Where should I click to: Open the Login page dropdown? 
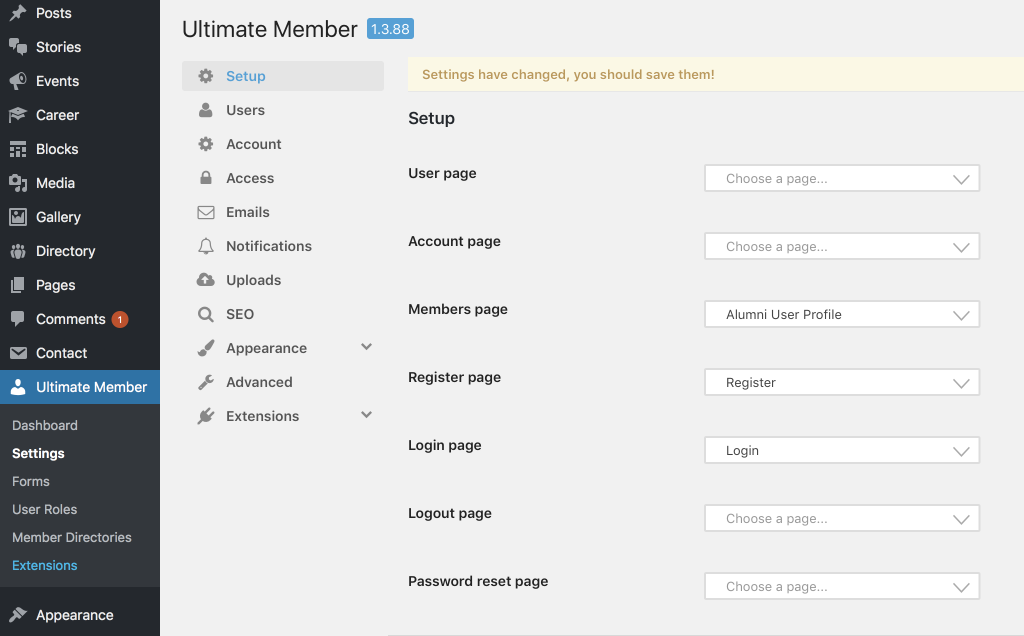[x=842, y=450]
